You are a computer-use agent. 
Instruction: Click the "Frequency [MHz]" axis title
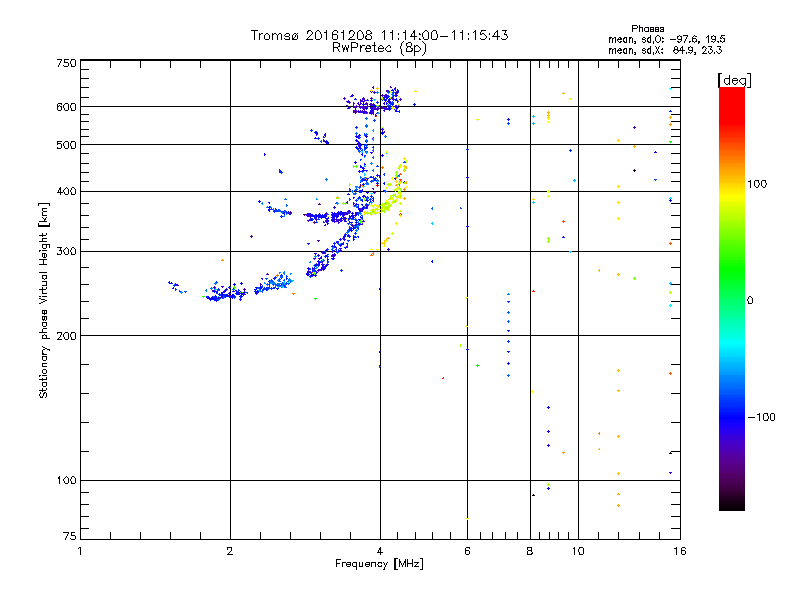point(379,564)
